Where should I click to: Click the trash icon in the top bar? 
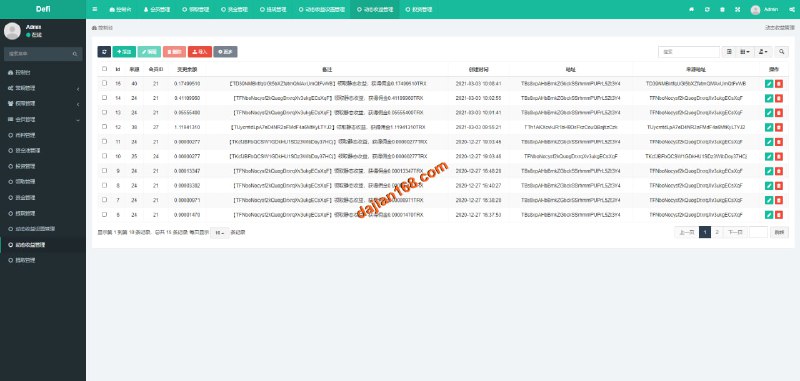[x=722, y=9]
